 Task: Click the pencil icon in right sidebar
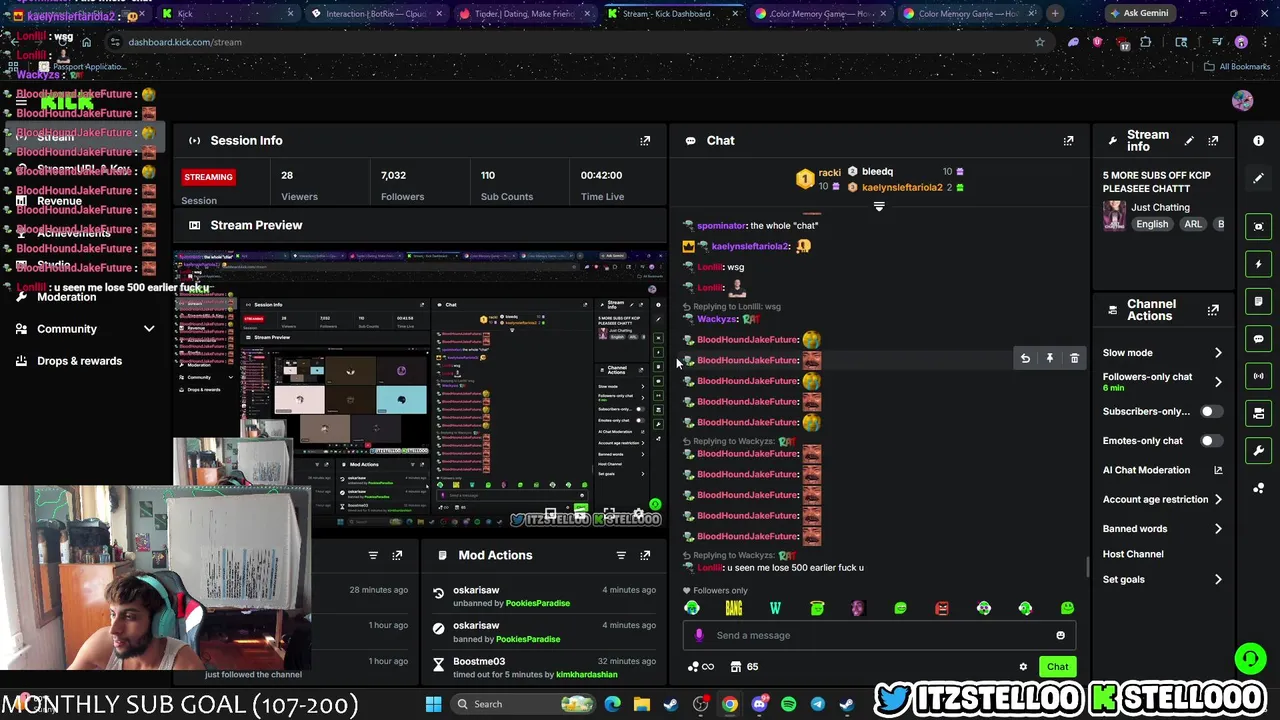pos(1259,178)
